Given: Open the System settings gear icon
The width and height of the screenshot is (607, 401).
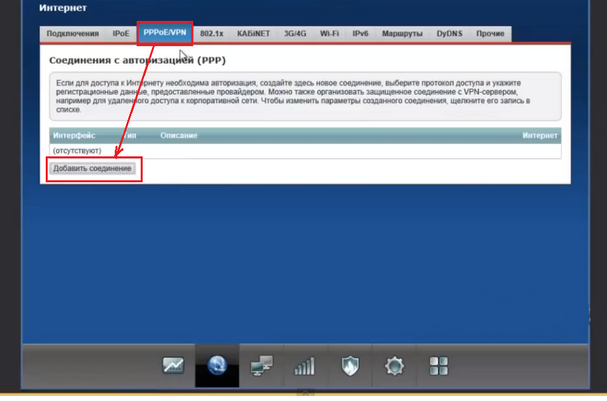Looking at the screenshot, I should [x=394, y=366].
